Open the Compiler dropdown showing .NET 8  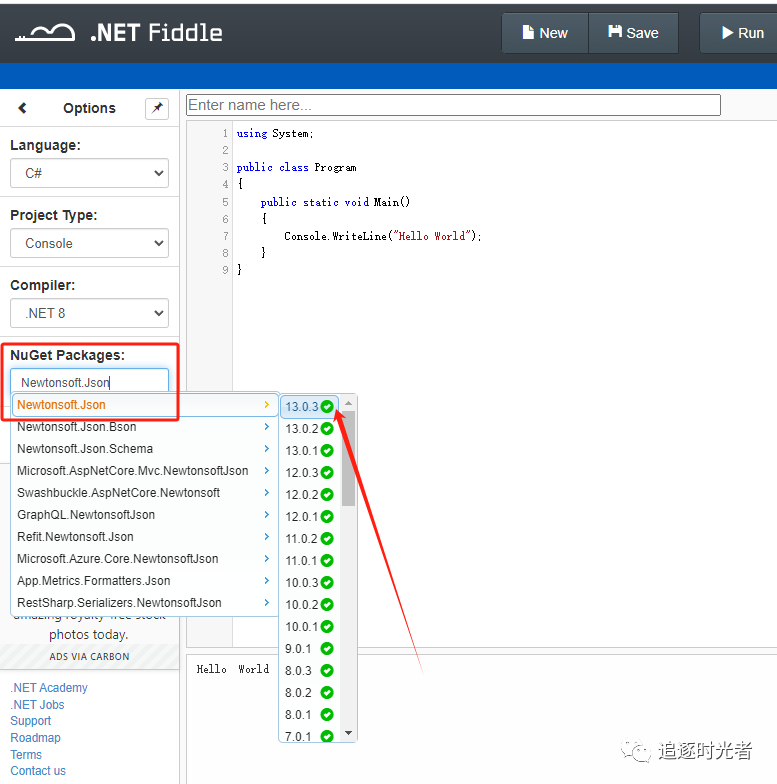(90, 313)
